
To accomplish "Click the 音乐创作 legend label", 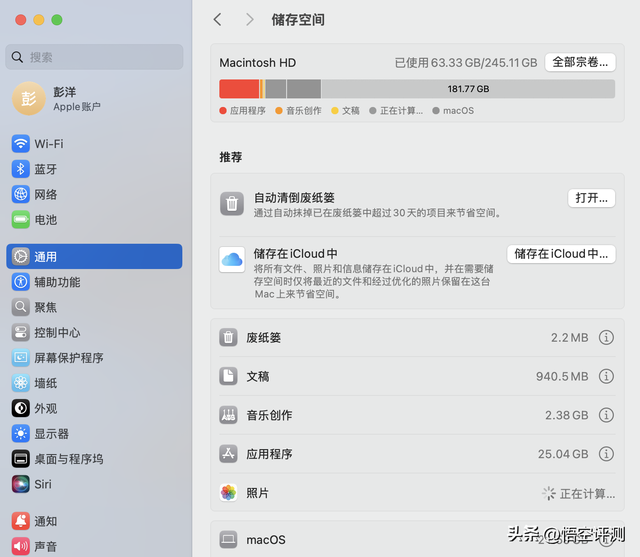I will click(x=304, y=111).
